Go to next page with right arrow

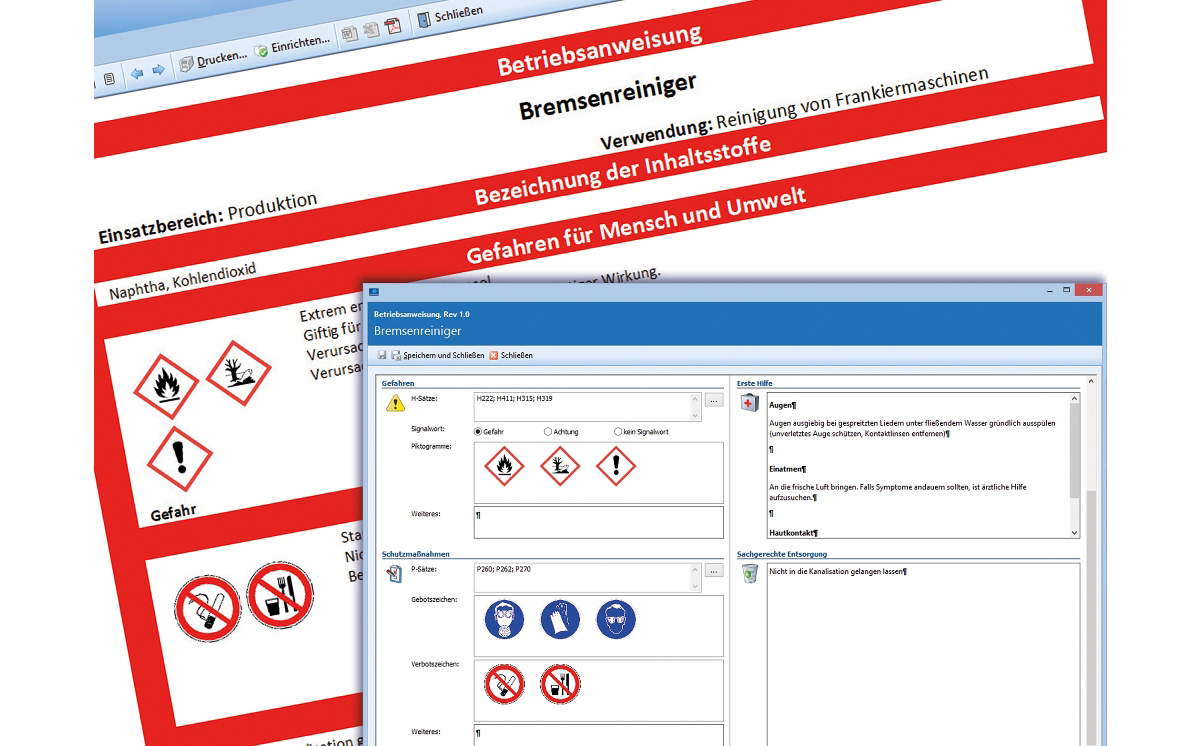(x=158, y=70)
